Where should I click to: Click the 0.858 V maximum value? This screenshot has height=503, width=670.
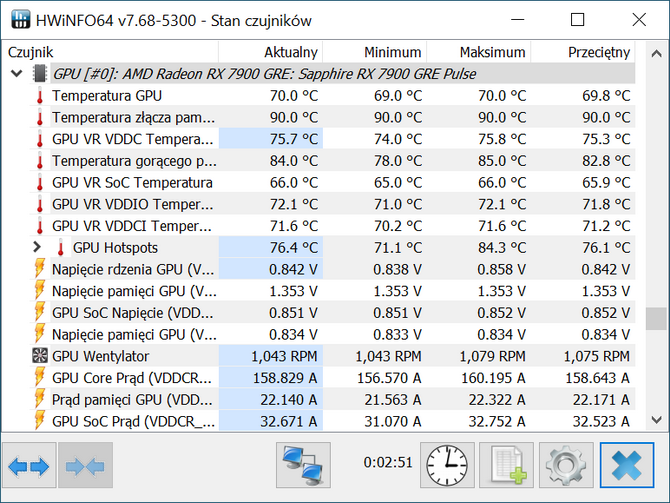501,270
